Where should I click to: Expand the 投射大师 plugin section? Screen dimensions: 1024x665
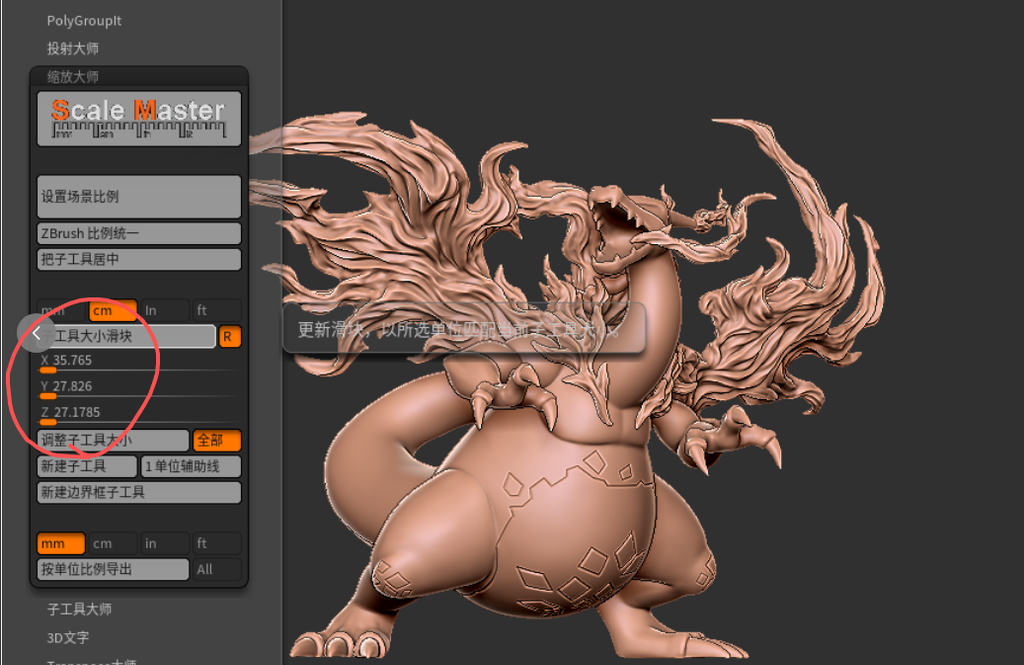pyautogui.click(x=73, y=48)
